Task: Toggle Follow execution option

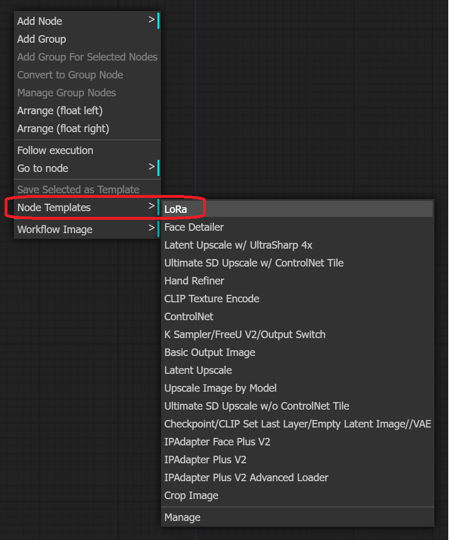Action: [87, 150]
